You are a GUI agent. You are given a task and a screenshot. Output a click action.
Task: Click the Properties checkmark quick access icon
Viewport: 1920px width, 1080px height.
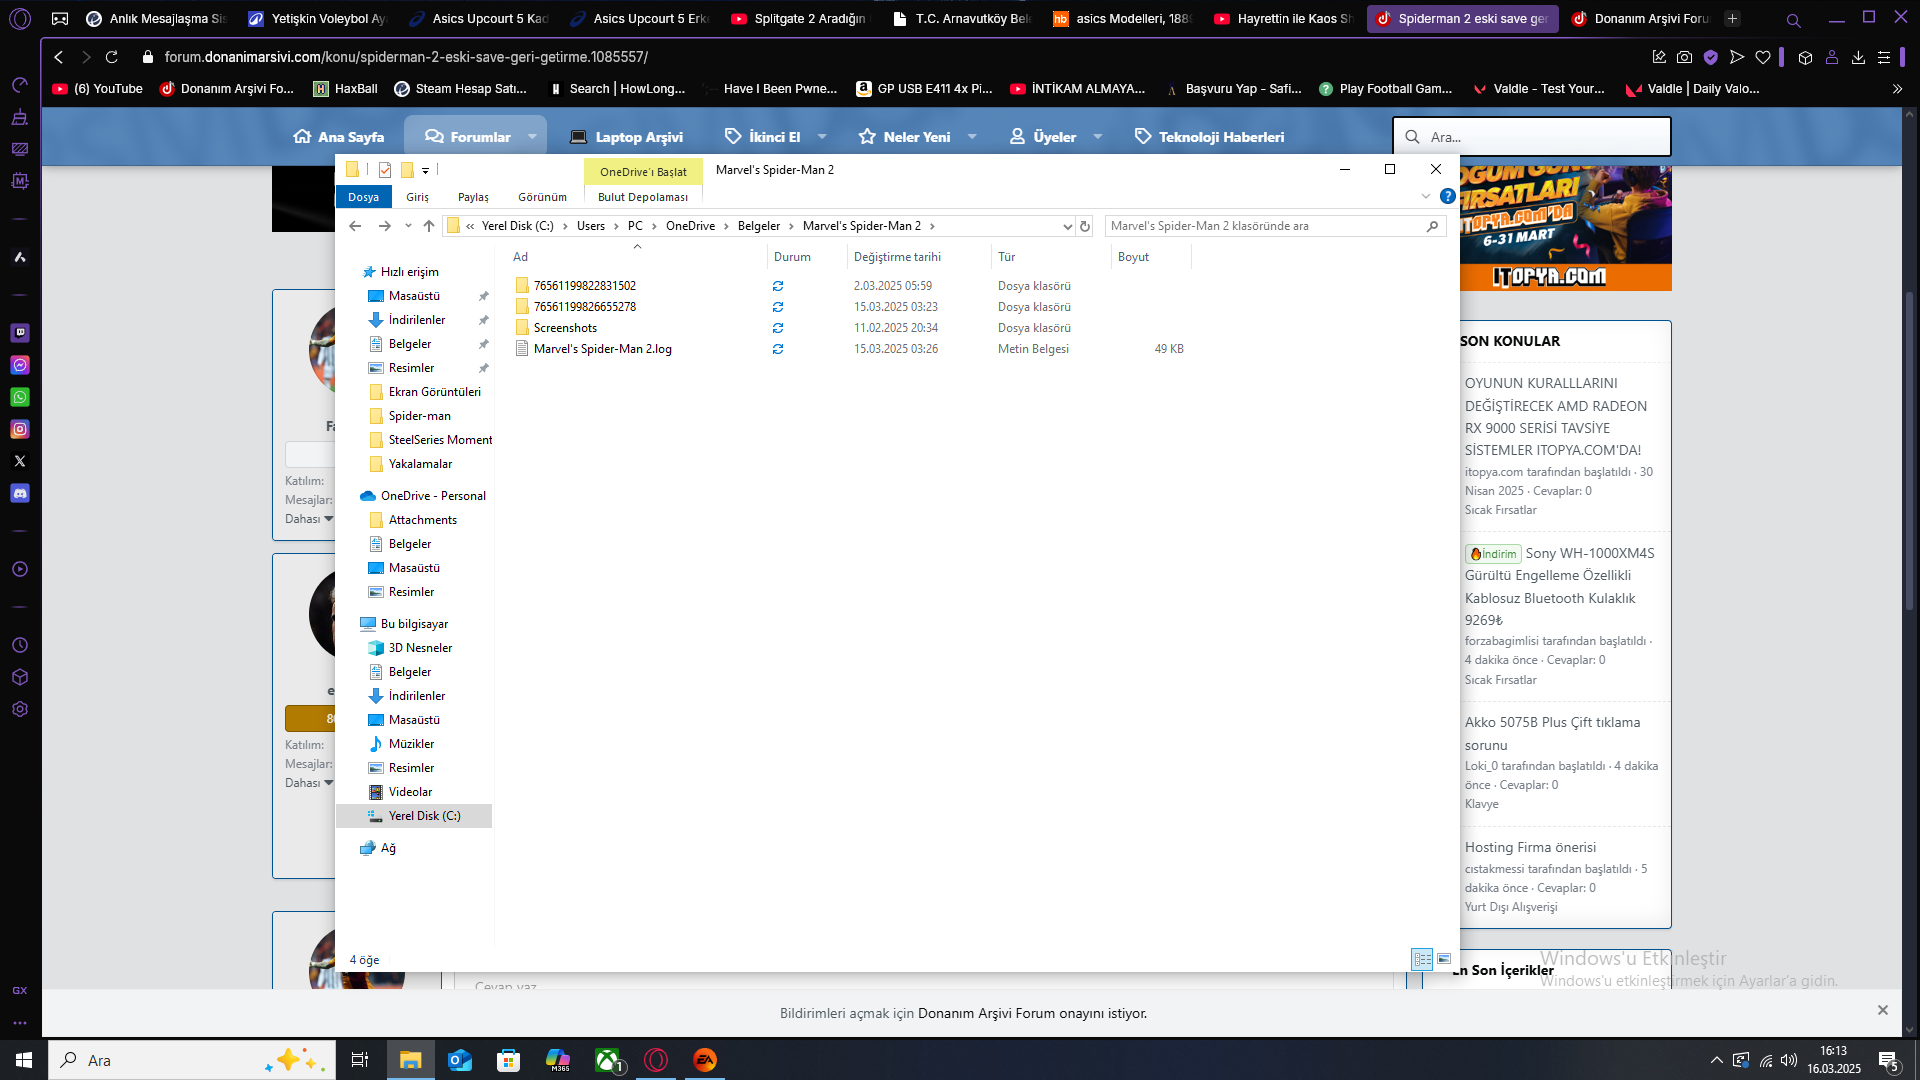385,170
